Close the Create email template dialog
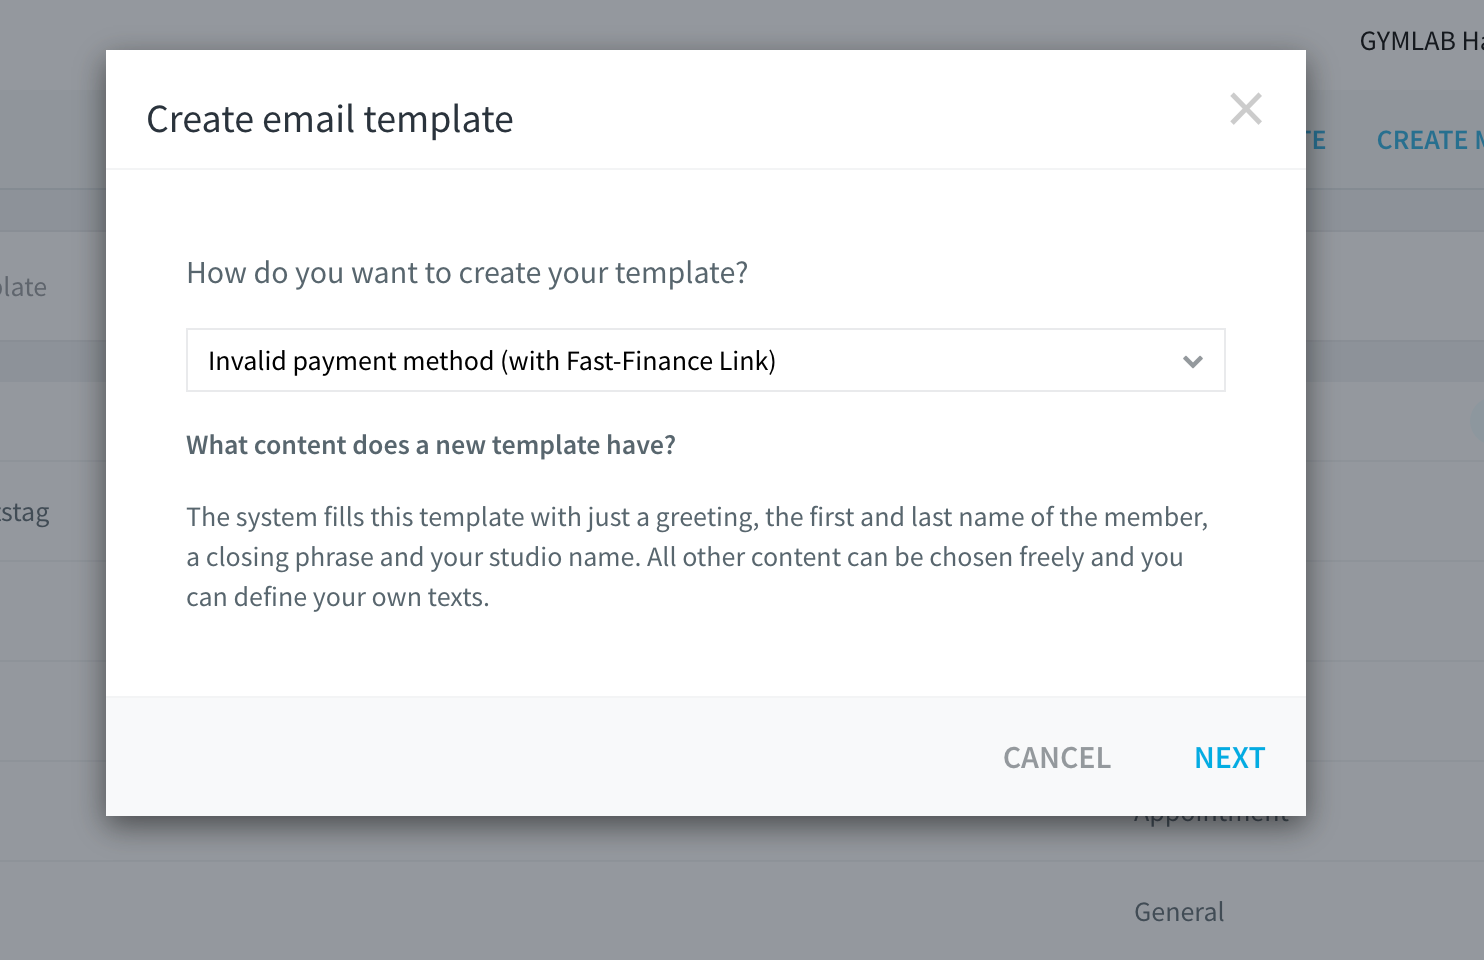 pyautogui.click(x=1246, y=109)
